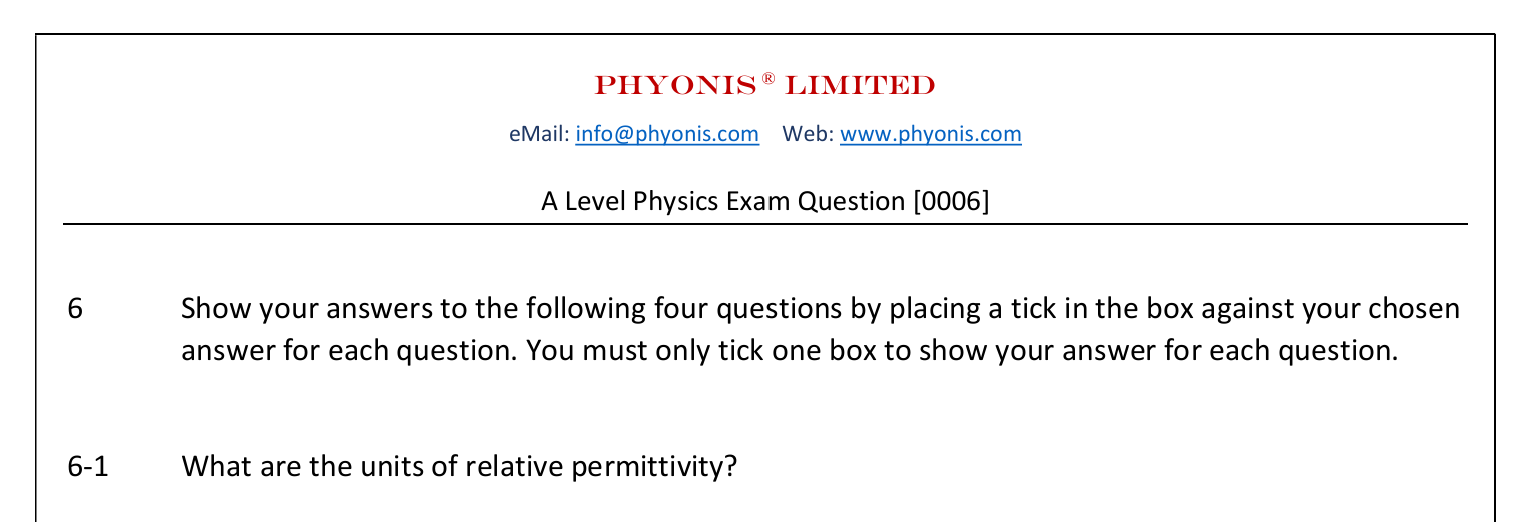Open the info@phyonis.com email link
1532x522 pixels.
click(x=667, y=134)
